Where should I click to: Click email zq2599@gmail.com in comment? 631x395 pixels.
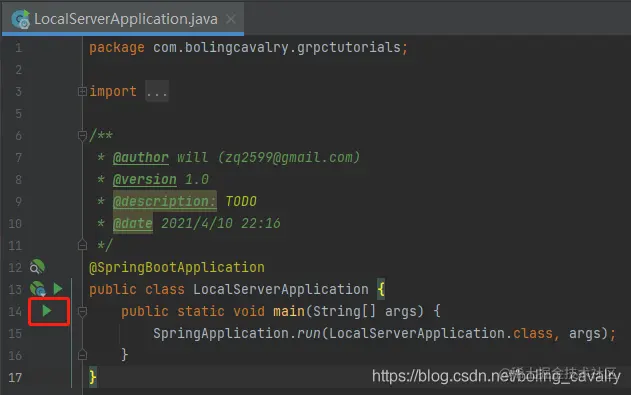pyautogui.click(x=288, y=157)
